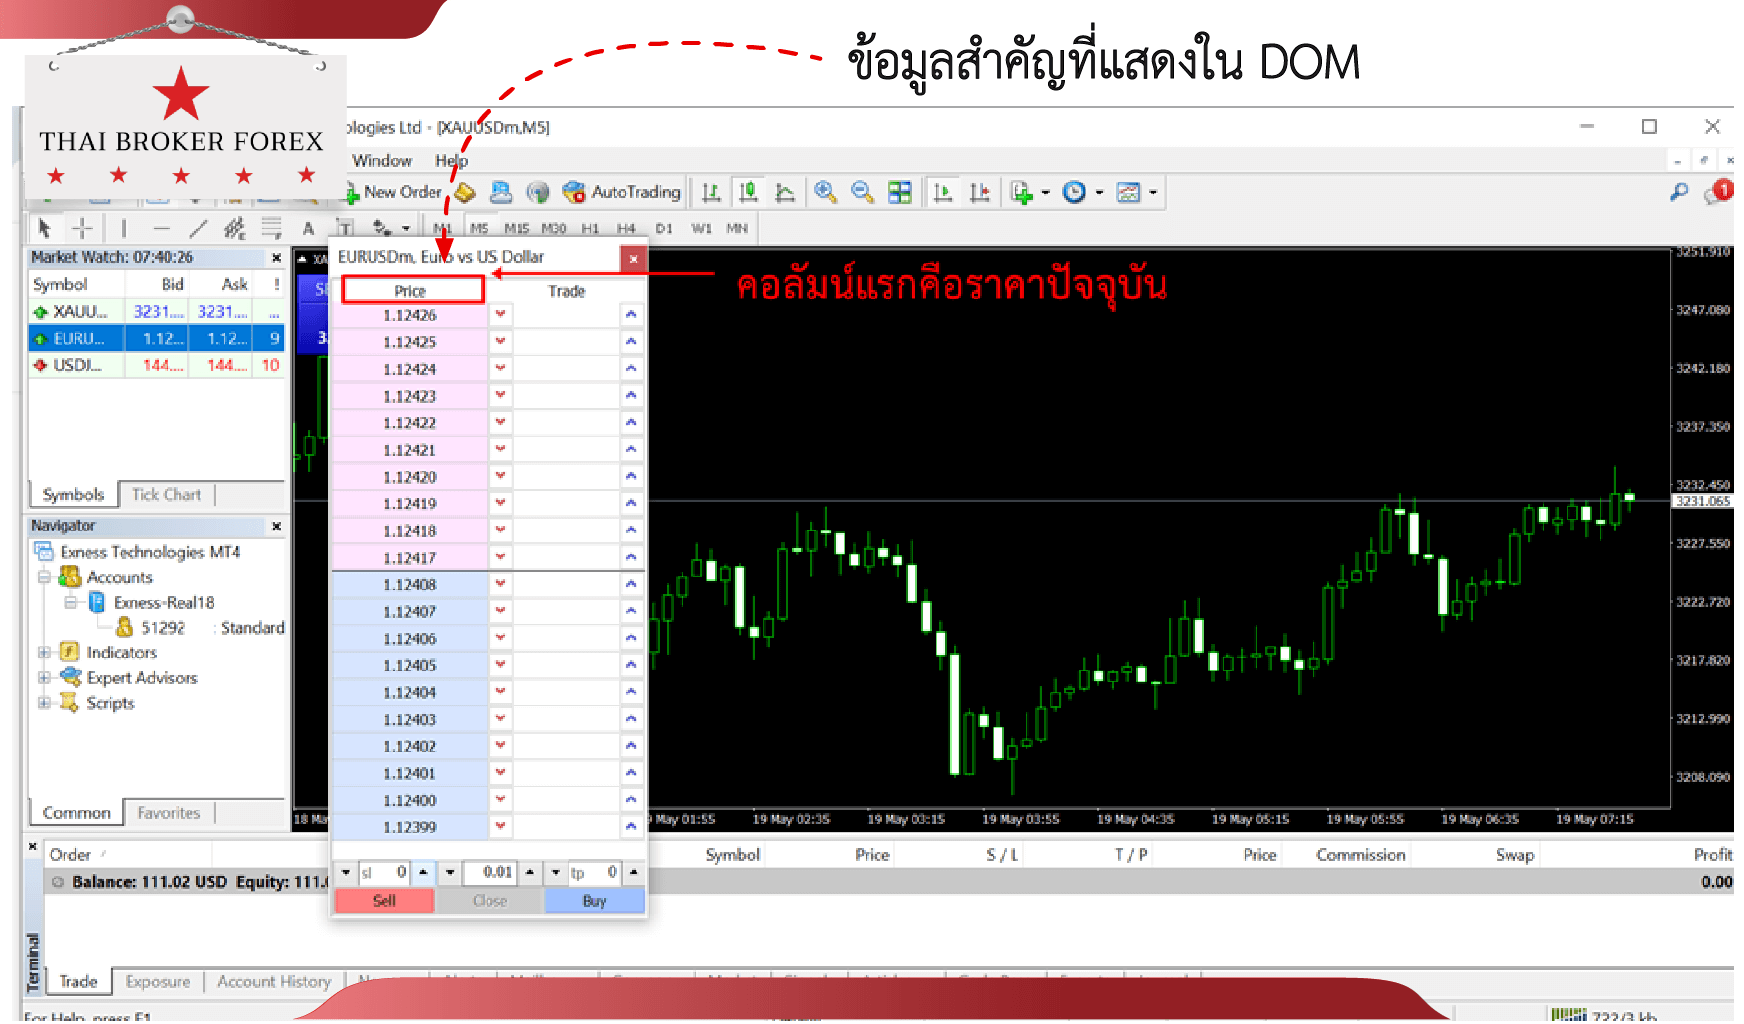Select the trendline drawing tool
The width and height of the screenshot is (1744, 1024).
point(198,228)
